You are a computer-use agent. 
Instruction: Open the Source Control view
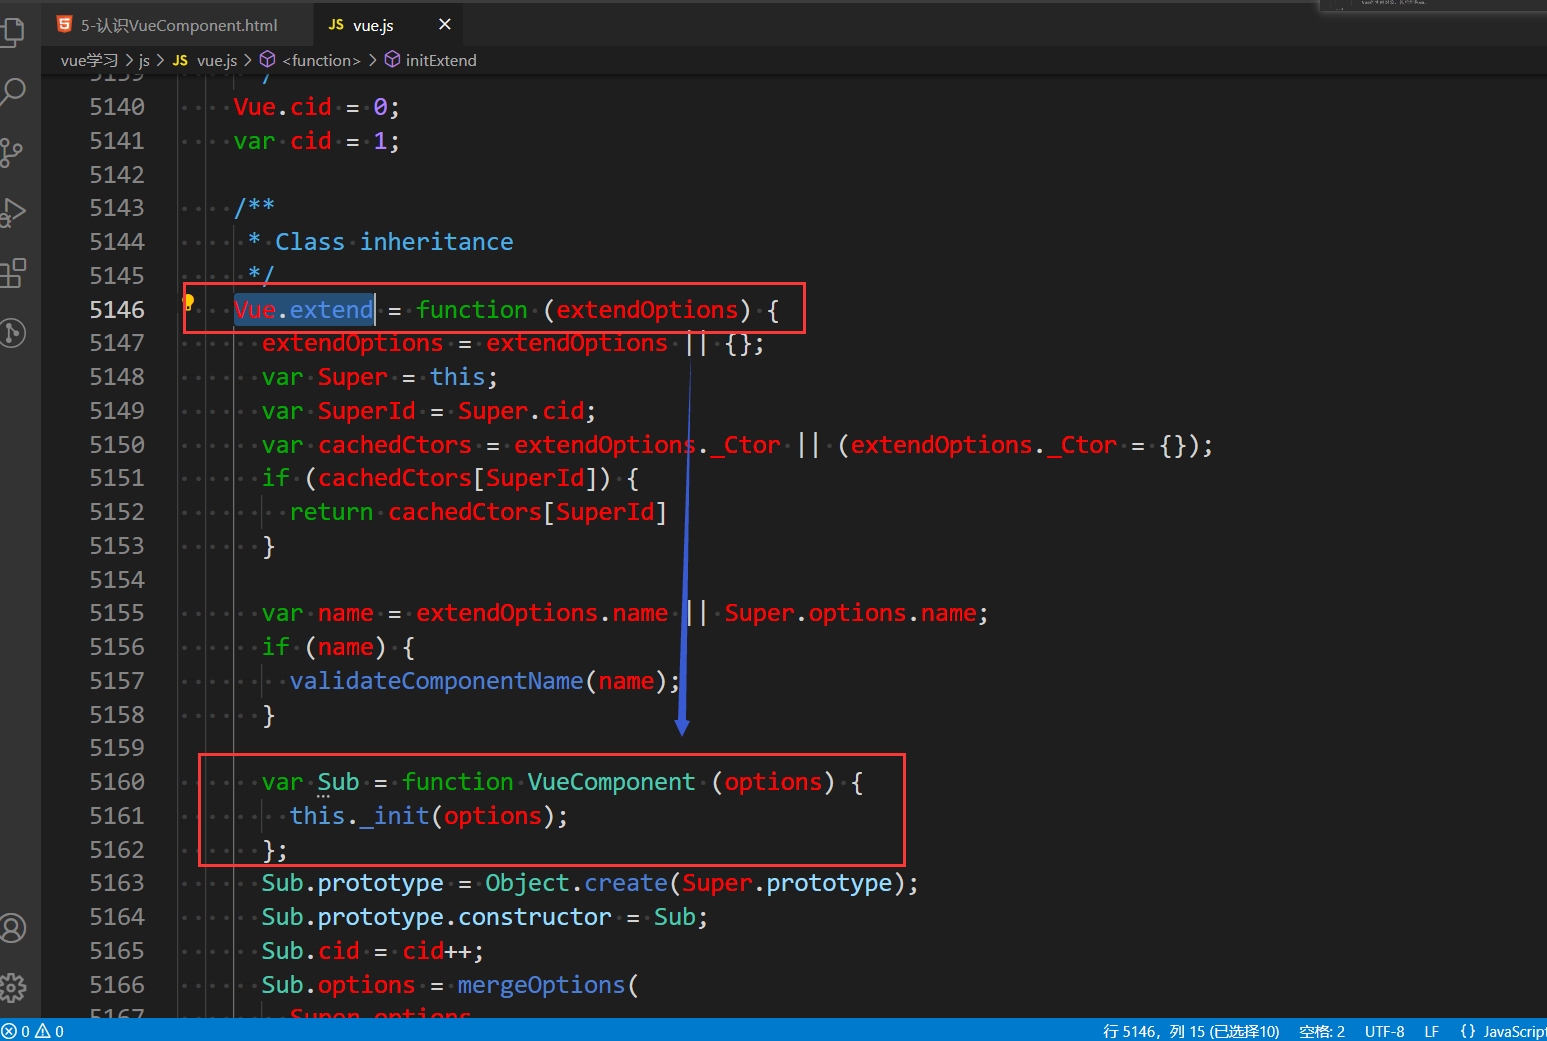click(x=13, y=152)
